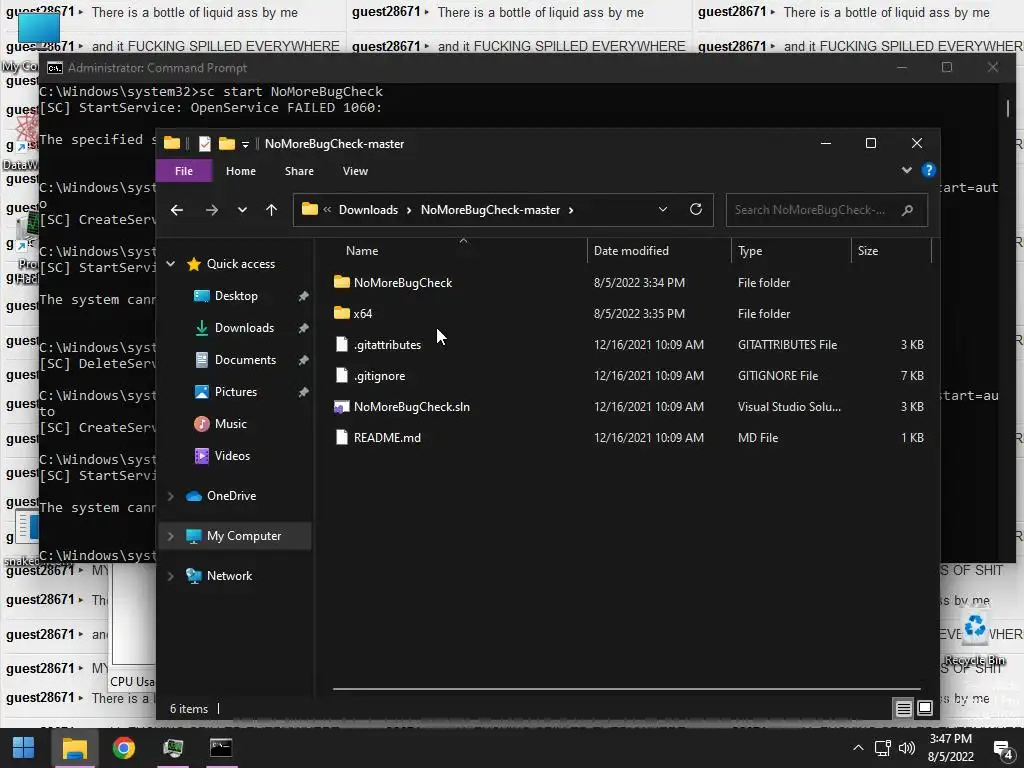Select Music in navigation pane
Screen dimensions: 1024x768
231,424
